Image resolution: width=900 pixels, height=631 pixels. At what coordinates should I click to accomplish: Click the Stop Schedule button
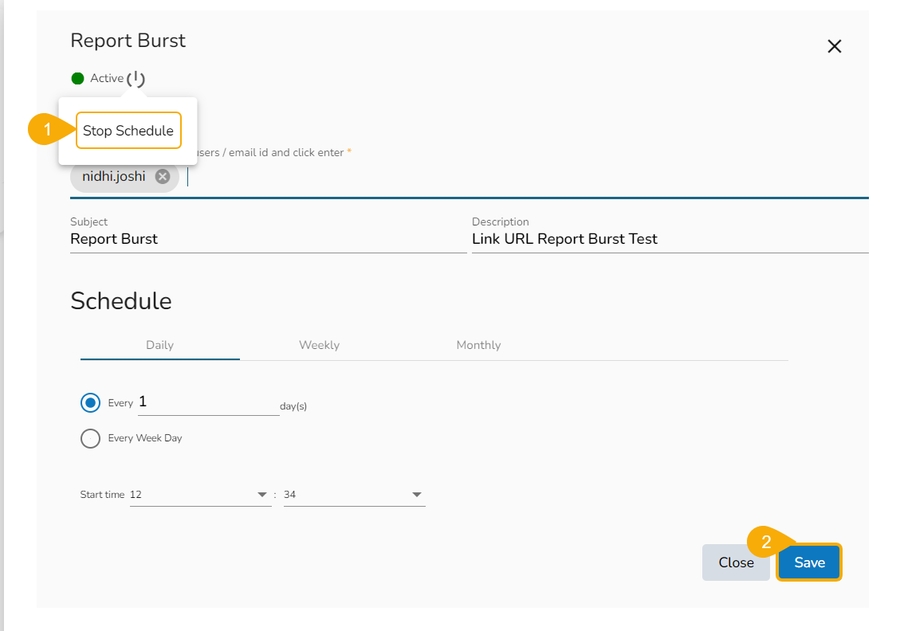click(x=128, y=131)
